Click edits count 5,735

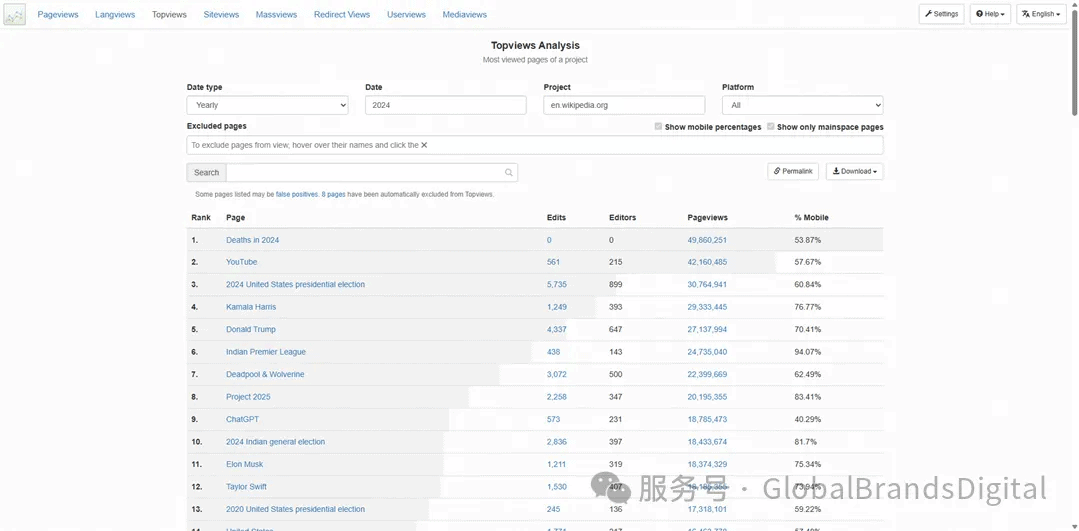click(x=557, y=285)
